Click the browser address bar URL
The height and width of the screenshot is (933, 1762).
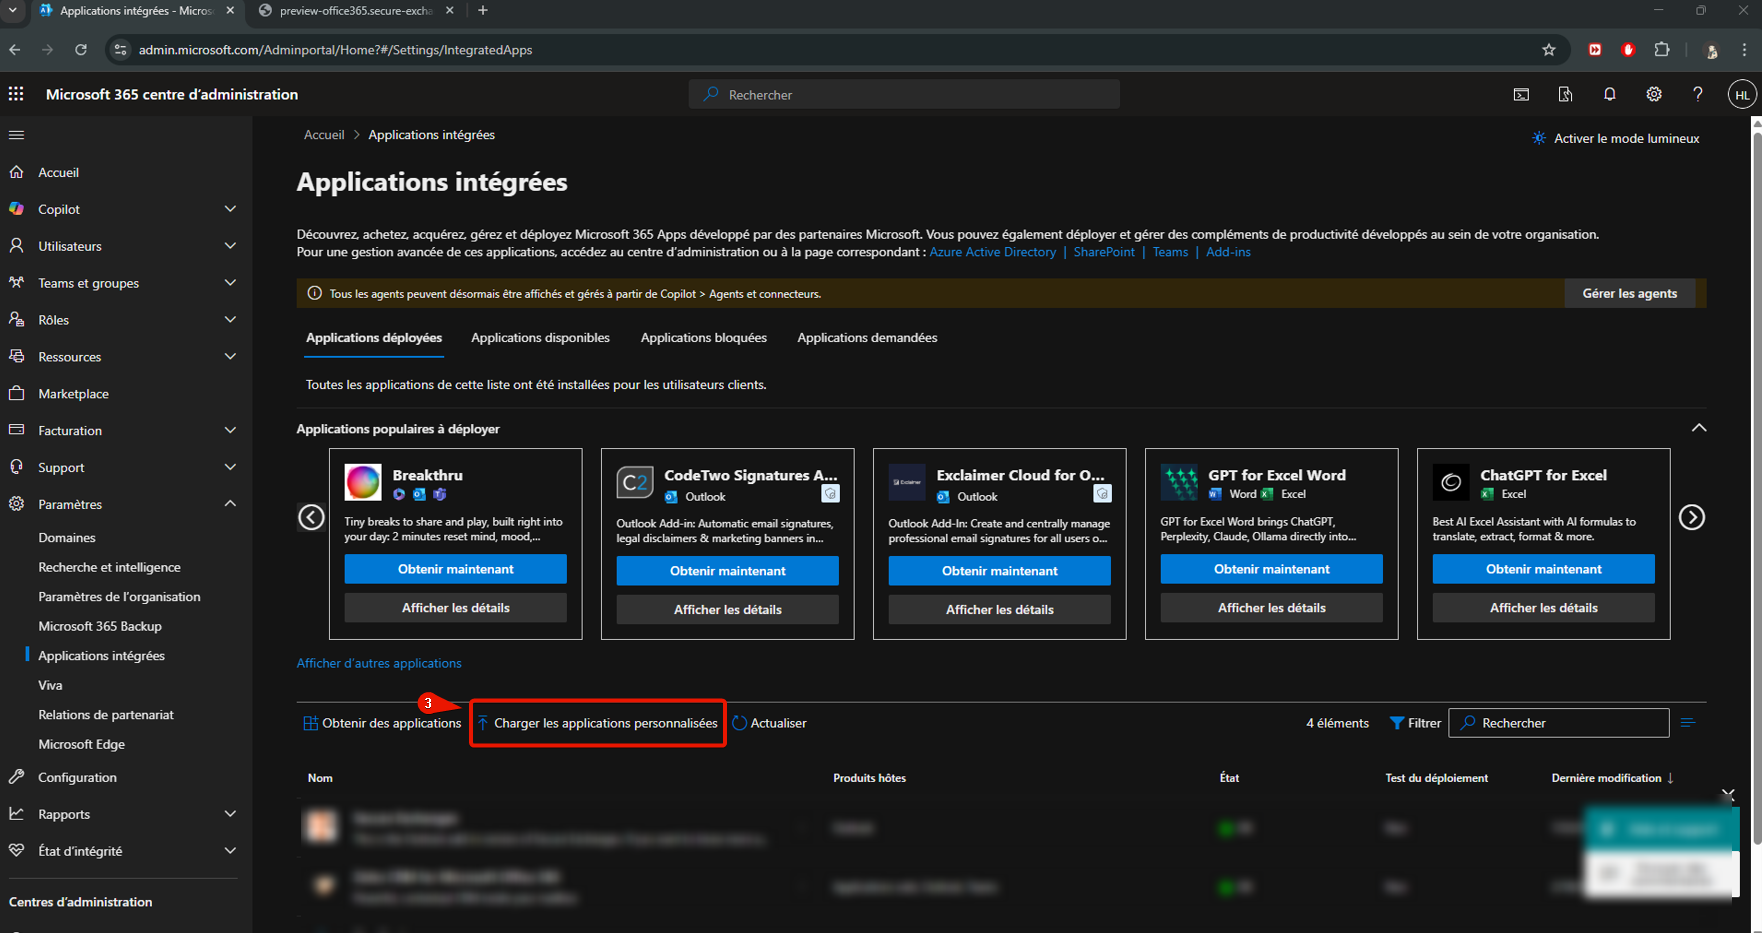(335, 50)
